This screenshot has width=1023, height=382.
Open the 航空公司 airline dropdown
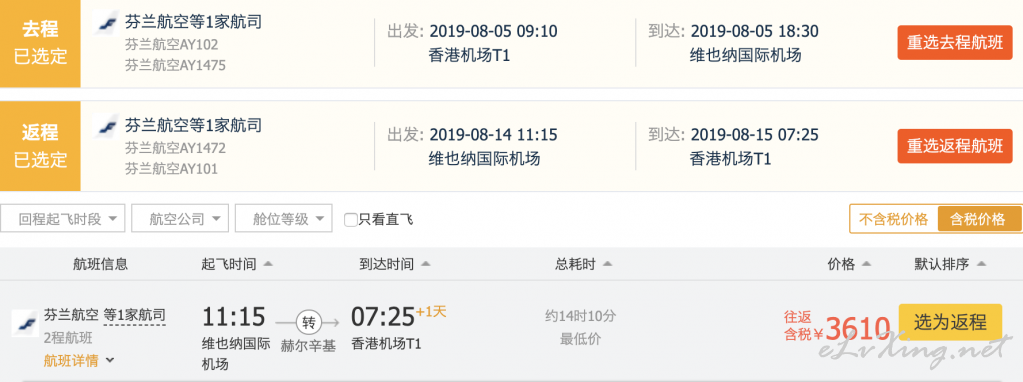pos(180,218)
